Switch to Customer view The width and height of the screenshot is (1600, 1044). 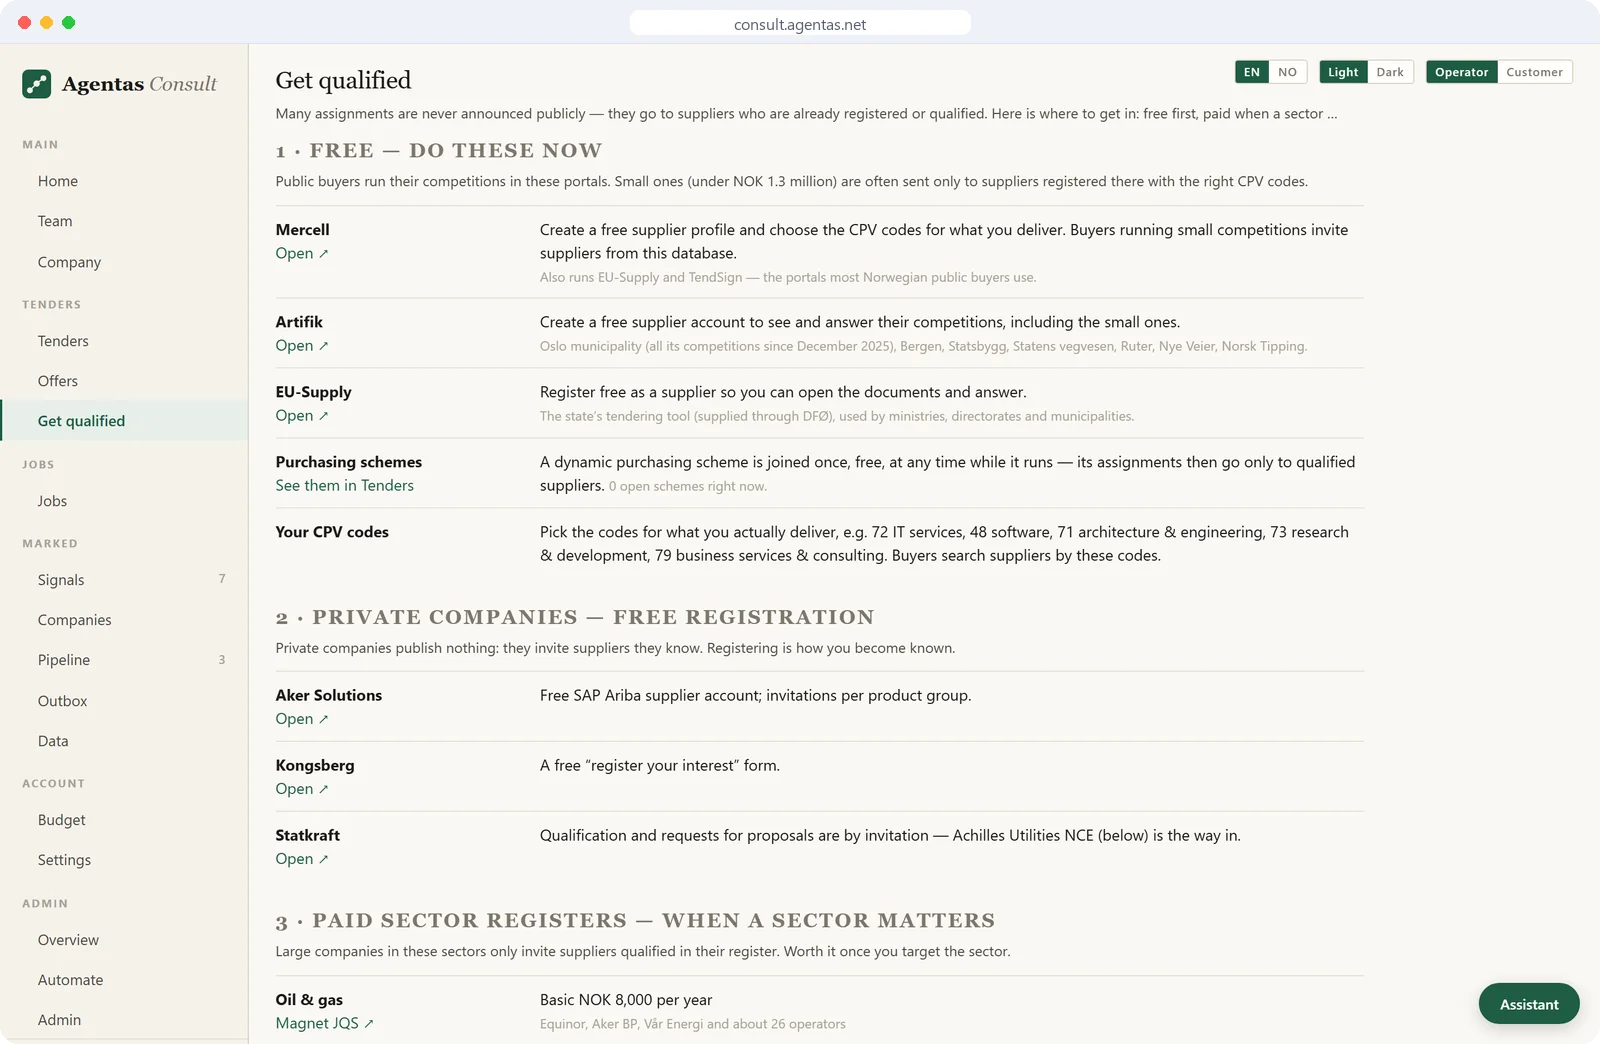point(1534,72)
